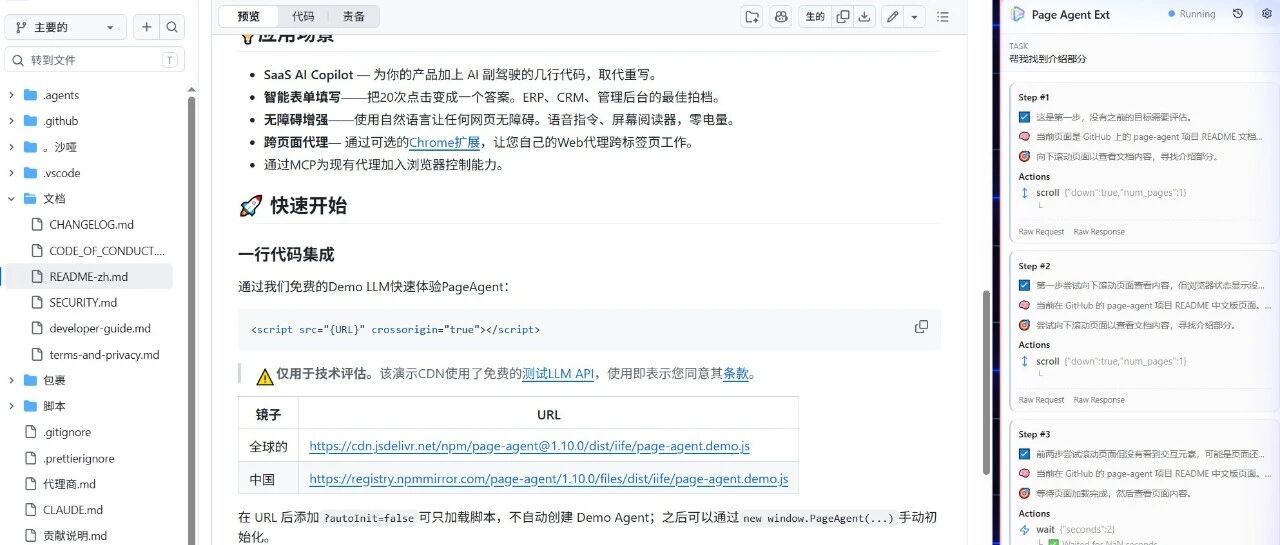Open the cdn.jsdelivr.net demo URL
1280x545 pixels.
click(529, 446)
